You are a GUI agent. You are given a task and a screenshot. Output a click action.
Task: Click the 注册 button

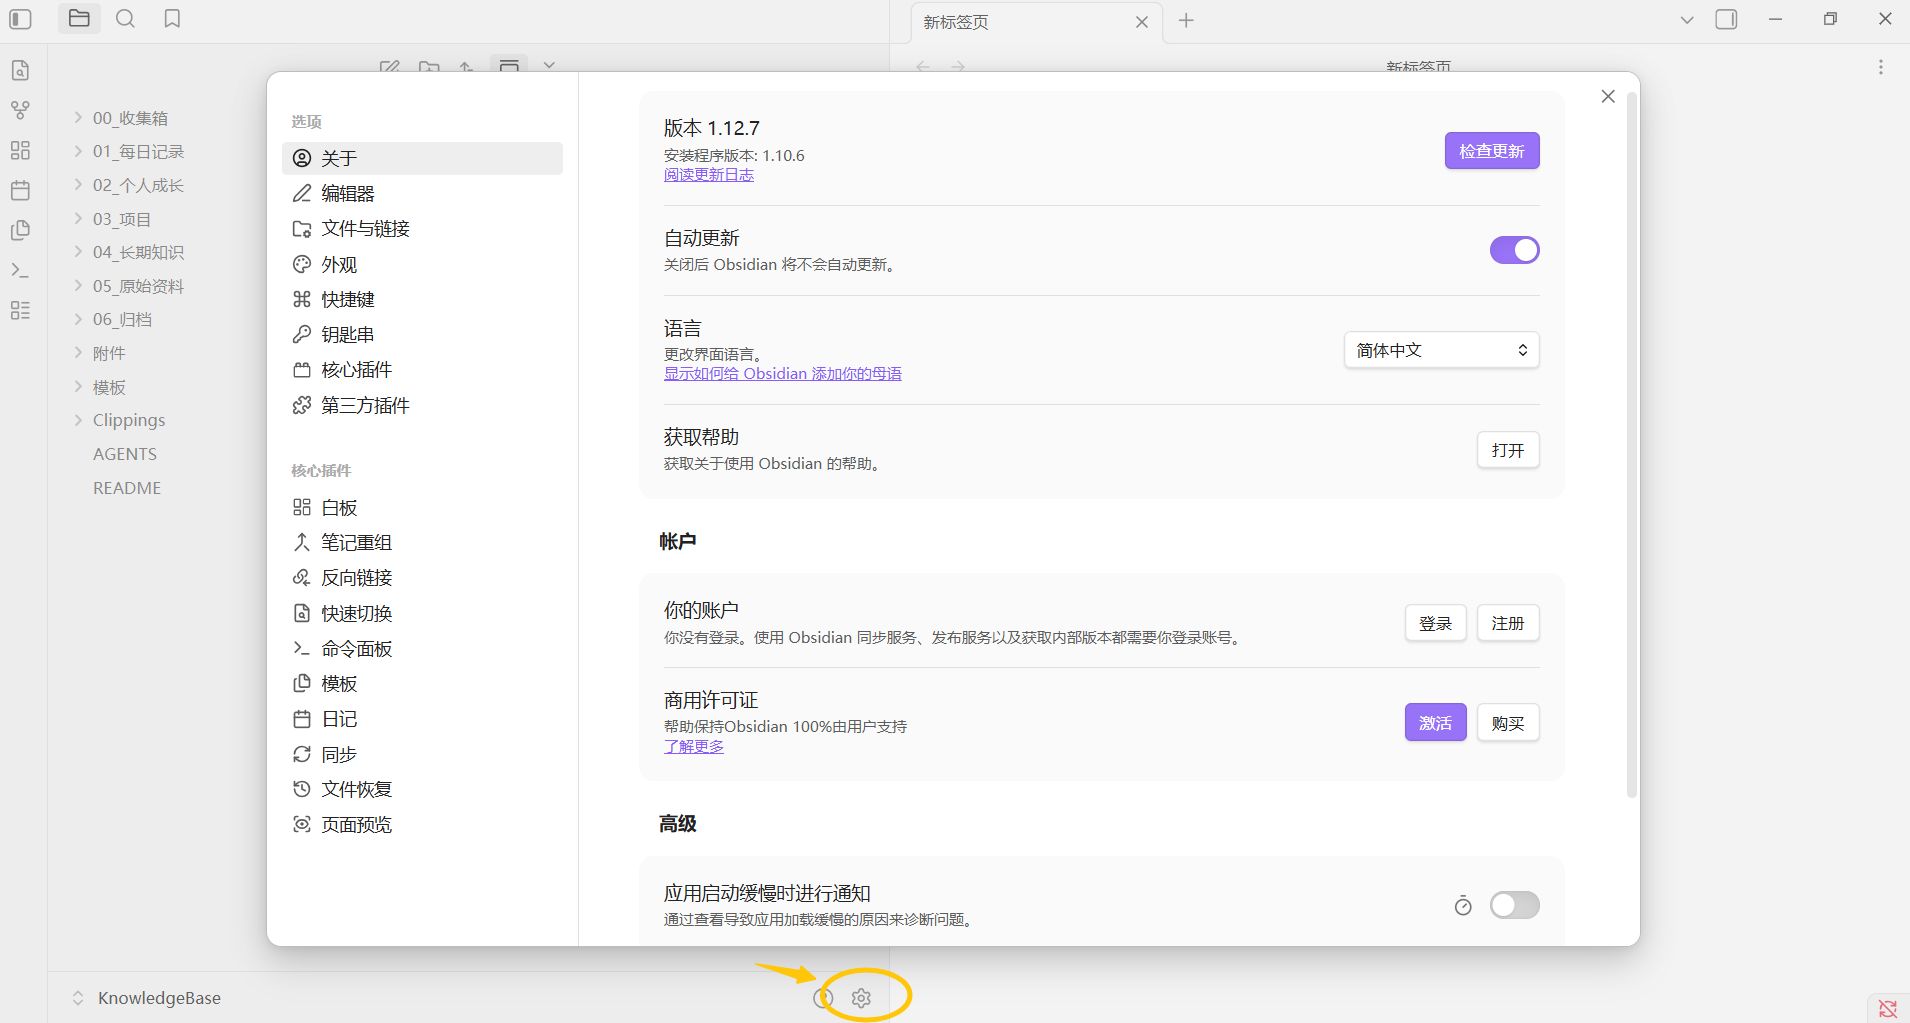[1507, 623]
